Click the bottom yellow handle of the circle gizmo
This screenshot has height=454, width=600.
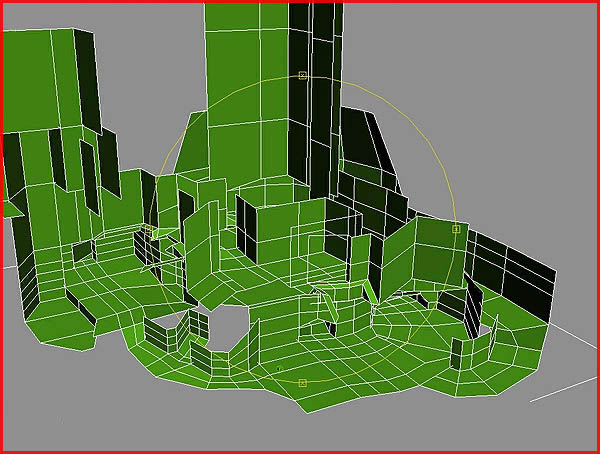click(x=302, y=383)
